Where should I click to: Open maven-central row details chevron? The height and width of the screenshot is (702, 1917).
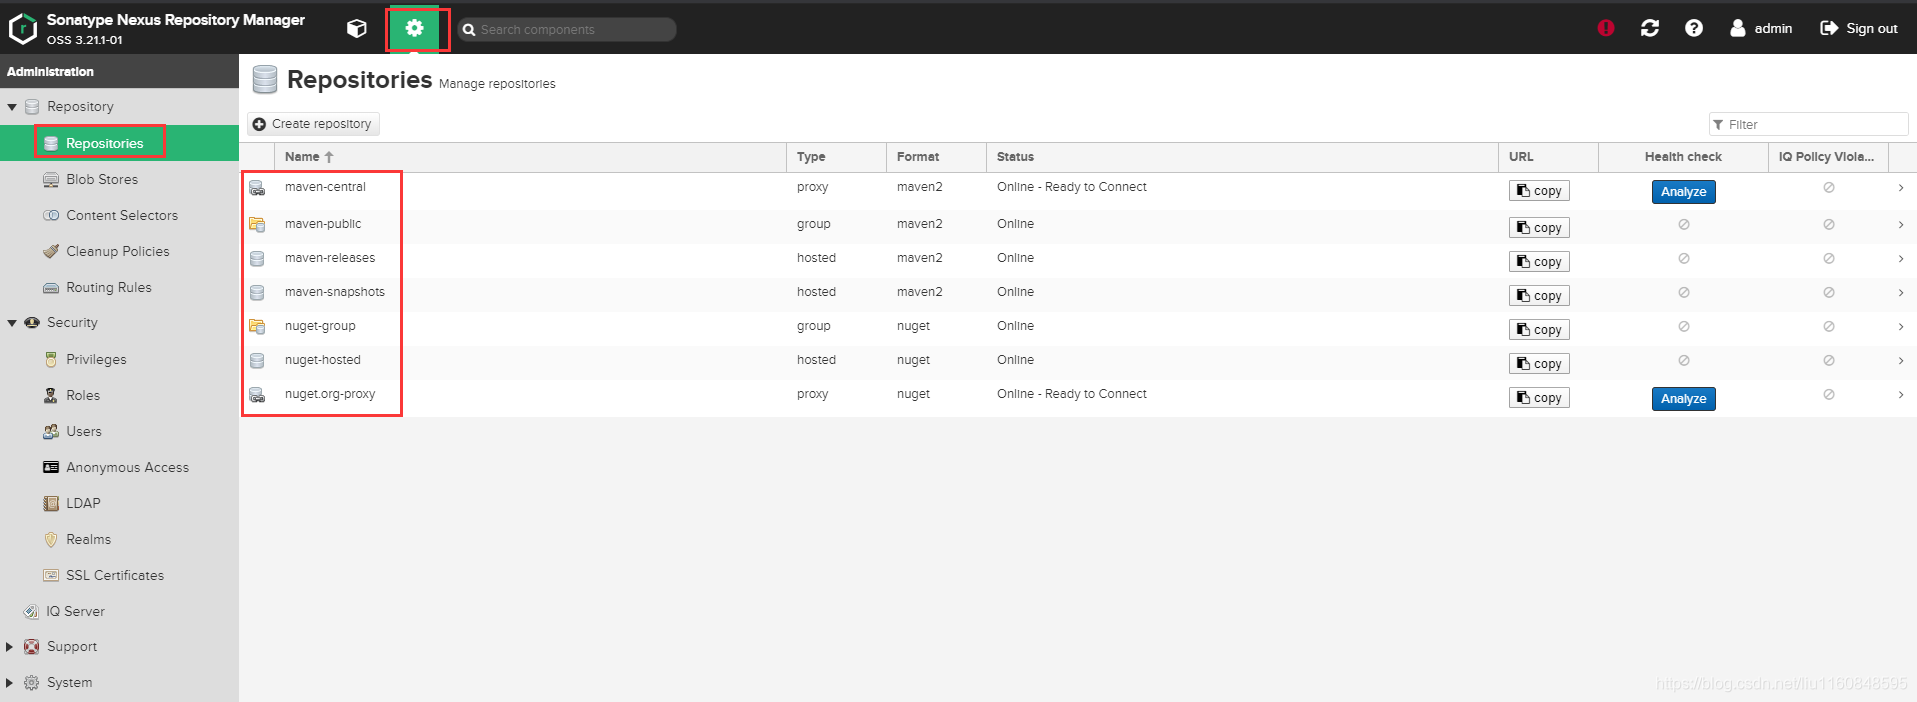click(1901, 188)
